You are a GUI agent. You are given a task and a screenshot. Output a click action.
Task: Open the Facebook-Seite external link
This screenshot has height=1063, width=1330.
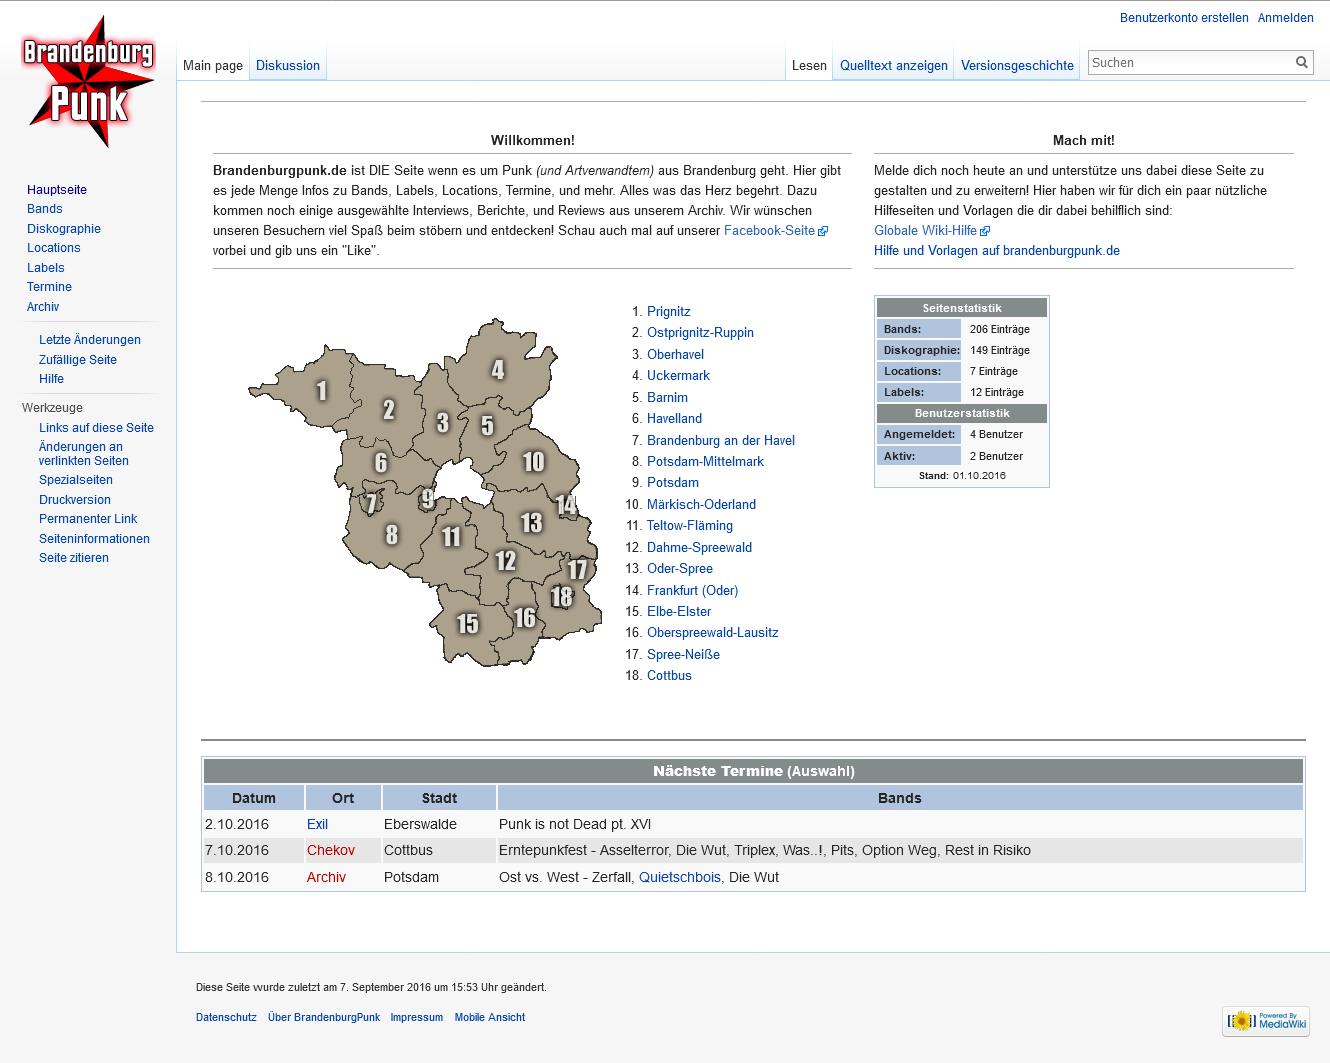(x=769, y=231)
